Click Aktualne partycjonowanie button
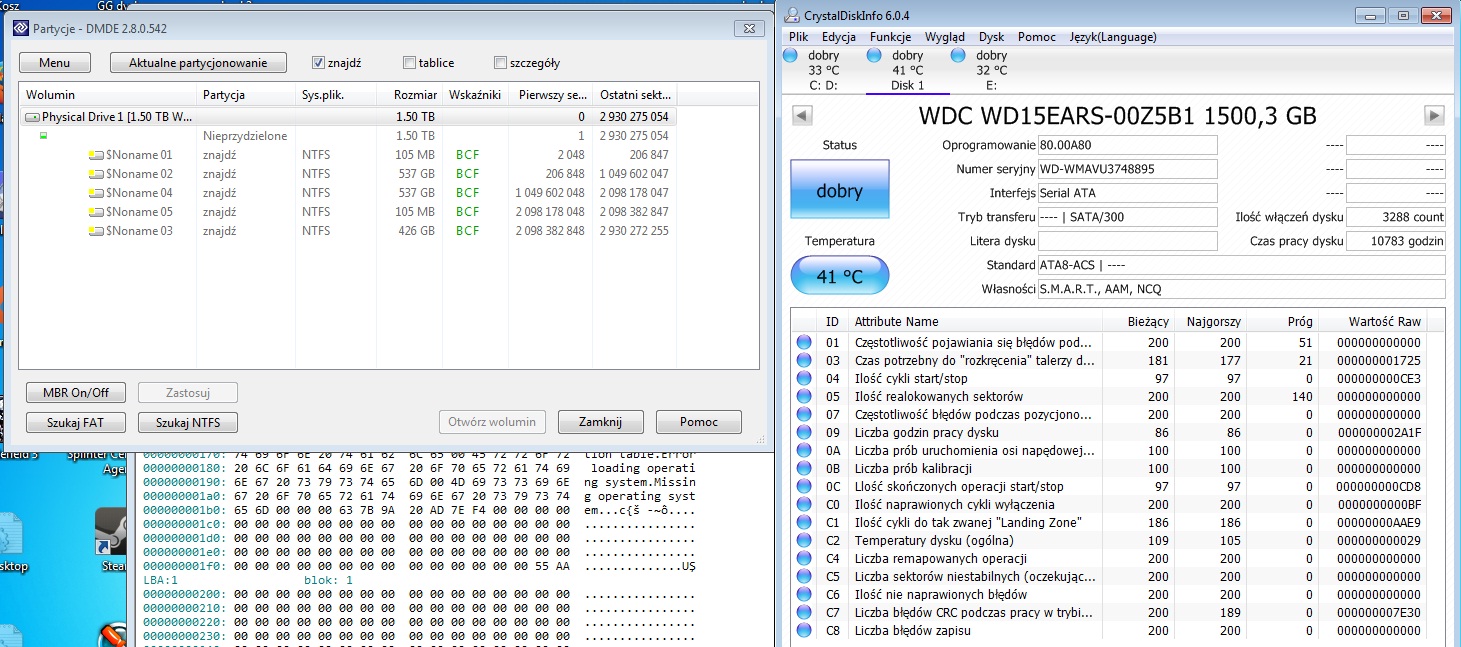The width and height of the screenshot is (1461, 647). [x=198, y=63]
